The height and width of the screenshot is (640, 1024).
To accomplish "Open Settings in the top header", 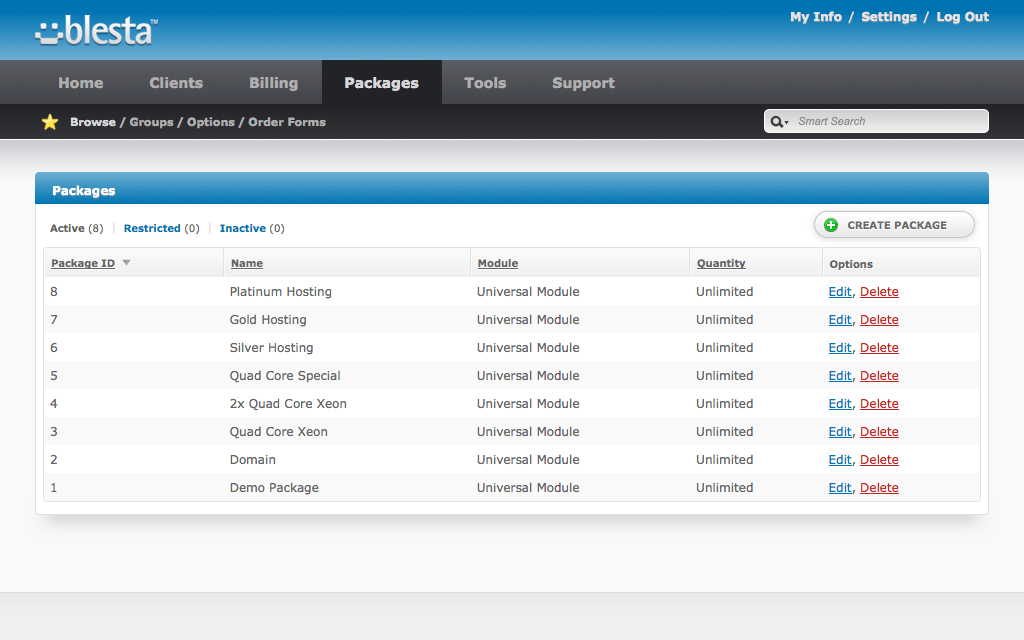I will [888, 17].
